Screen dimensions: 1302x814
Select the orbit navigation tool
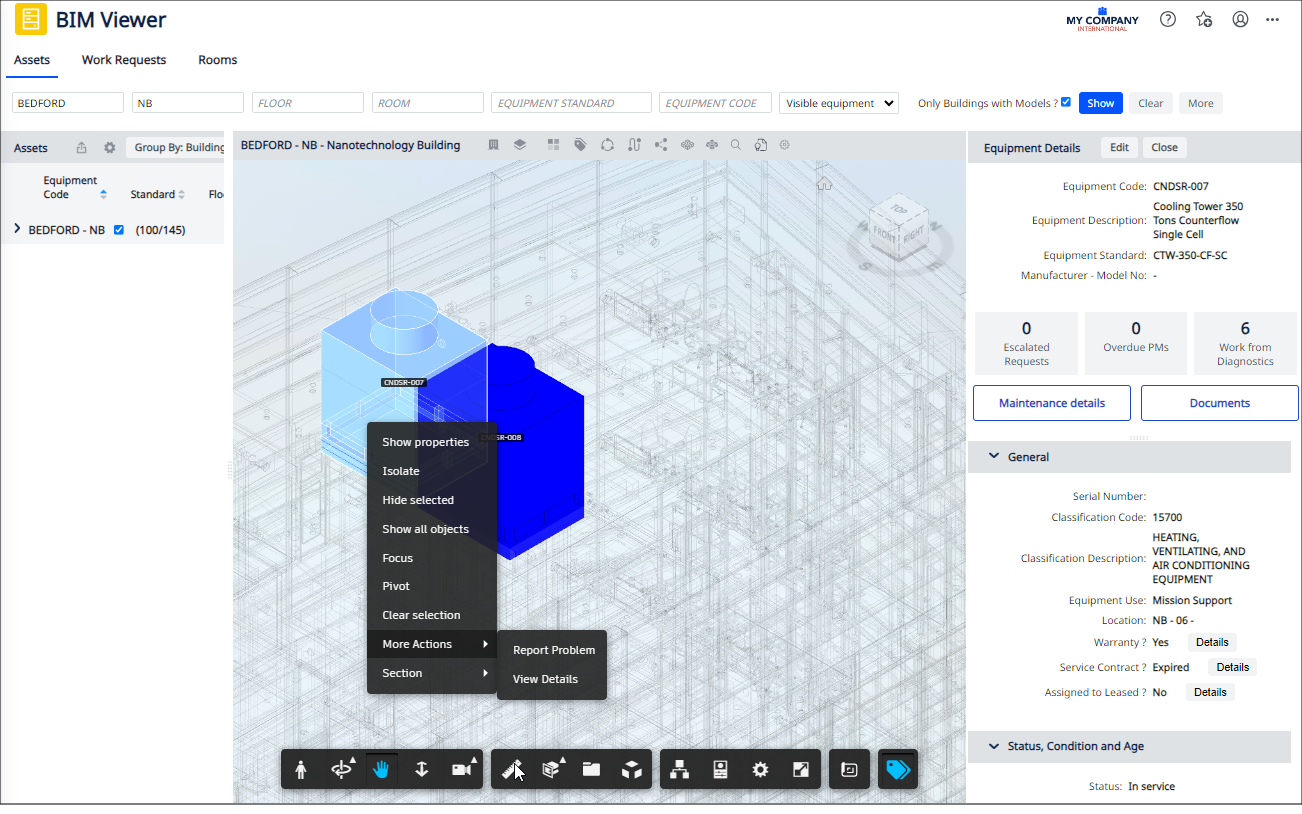click(340, 769)
